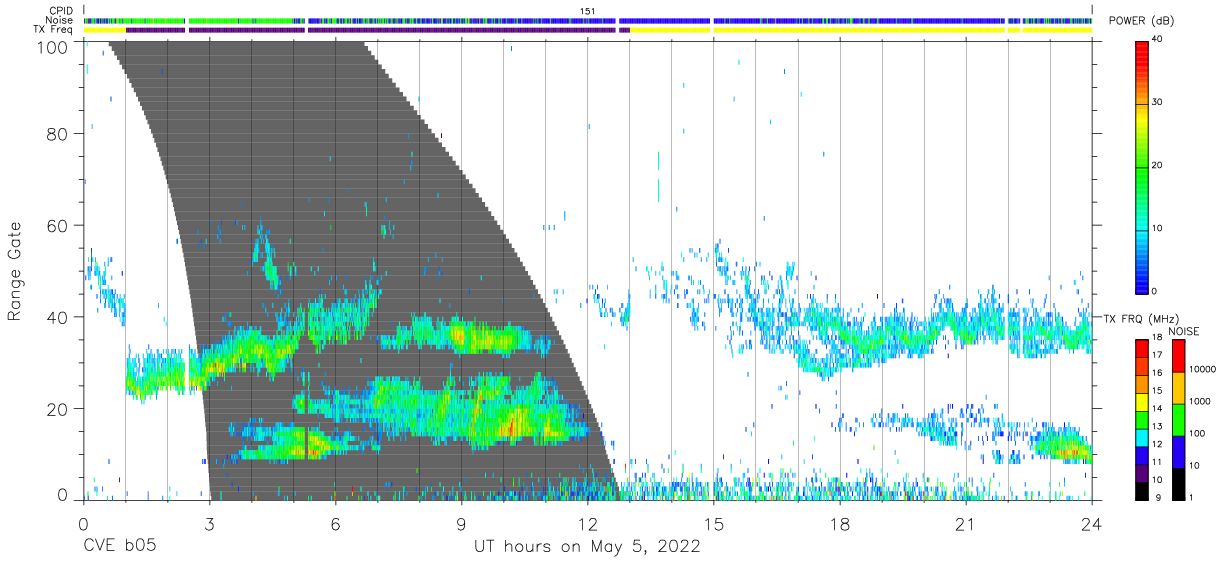Click the 40 tick on Range Gate axis
Screen dimensions: 1228x567
click(59, 317)
